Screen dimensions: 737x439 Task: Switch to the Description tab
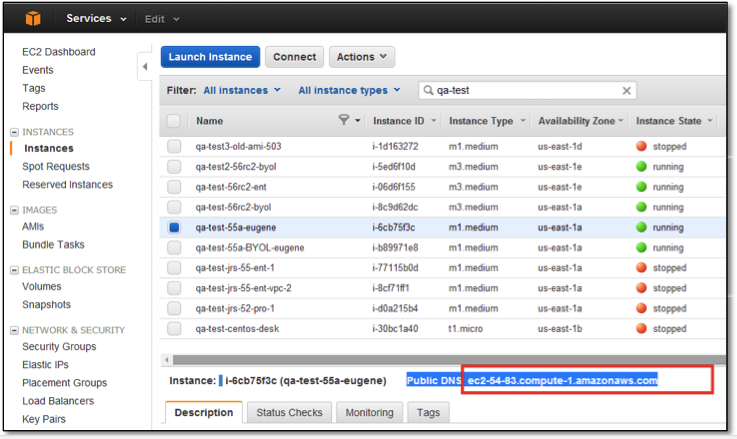204,412
